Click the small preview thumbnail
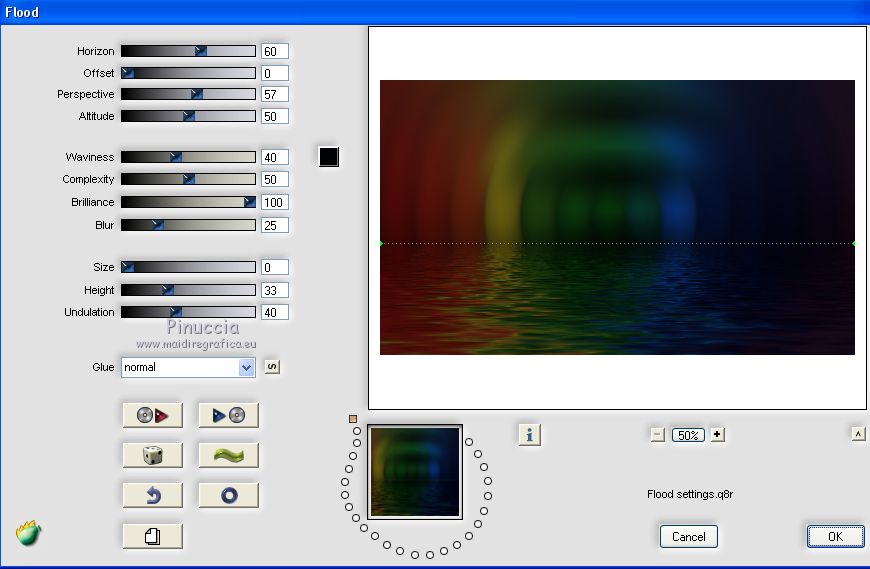The width and height of the screenshot is (870, 569). pos(415,472)
